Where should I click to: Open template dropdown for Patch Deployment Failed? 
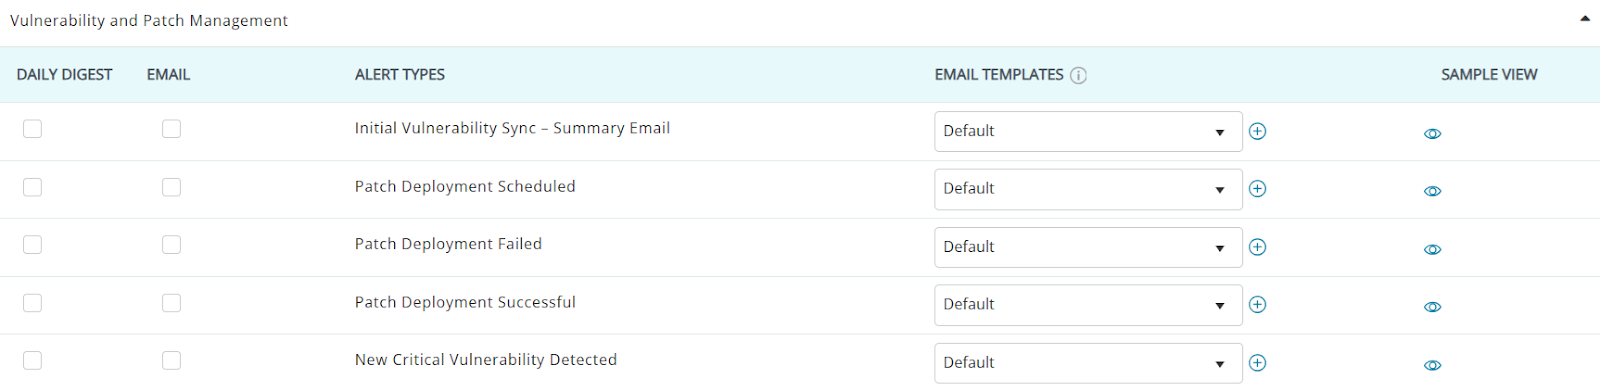(1088, 247)
